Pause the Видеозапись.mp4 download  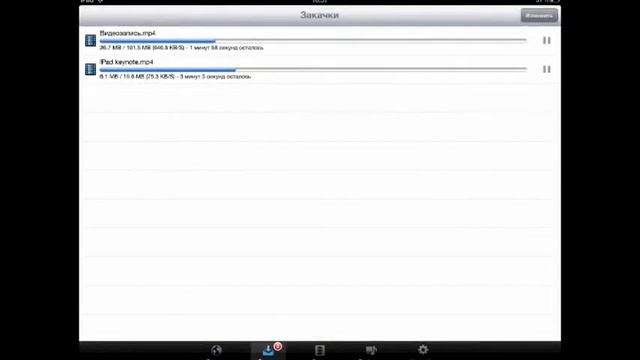click(x=547, y=40)
